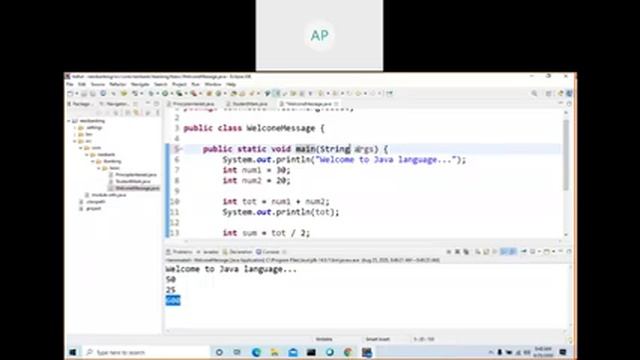Select WelcomeMessage.java in Package Explorer
640x360 pixels.
pos(134,188)
